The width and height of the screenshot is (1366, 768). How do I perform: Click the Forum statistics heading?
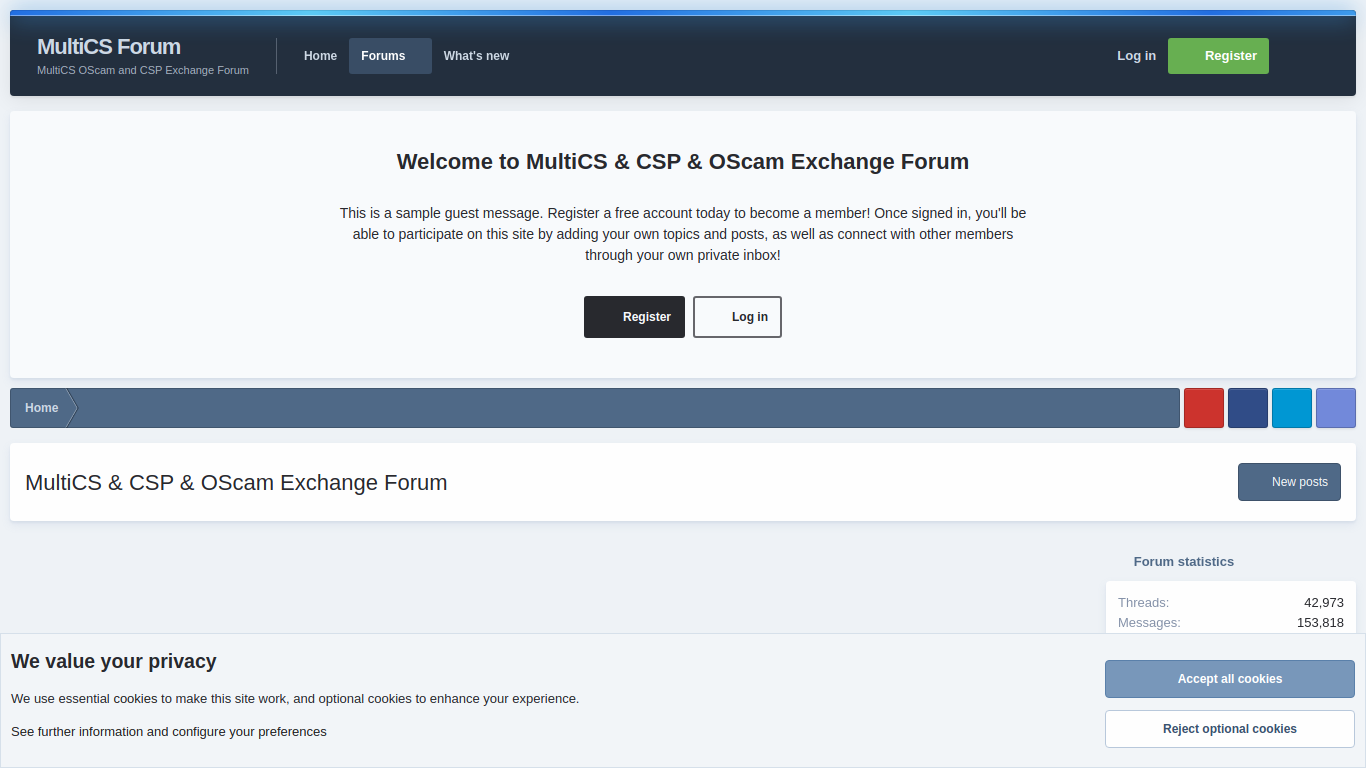click(1184, 562)
